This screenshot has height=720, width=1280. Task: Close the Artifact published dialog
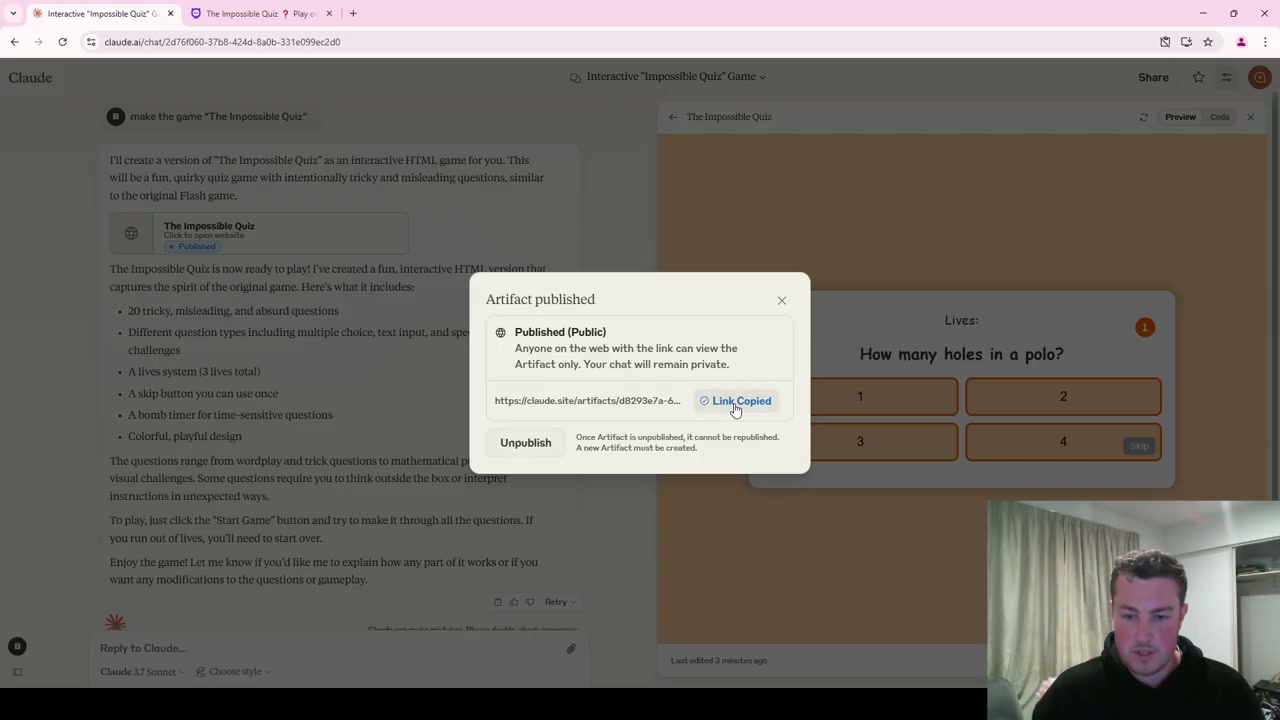[782, 300]
